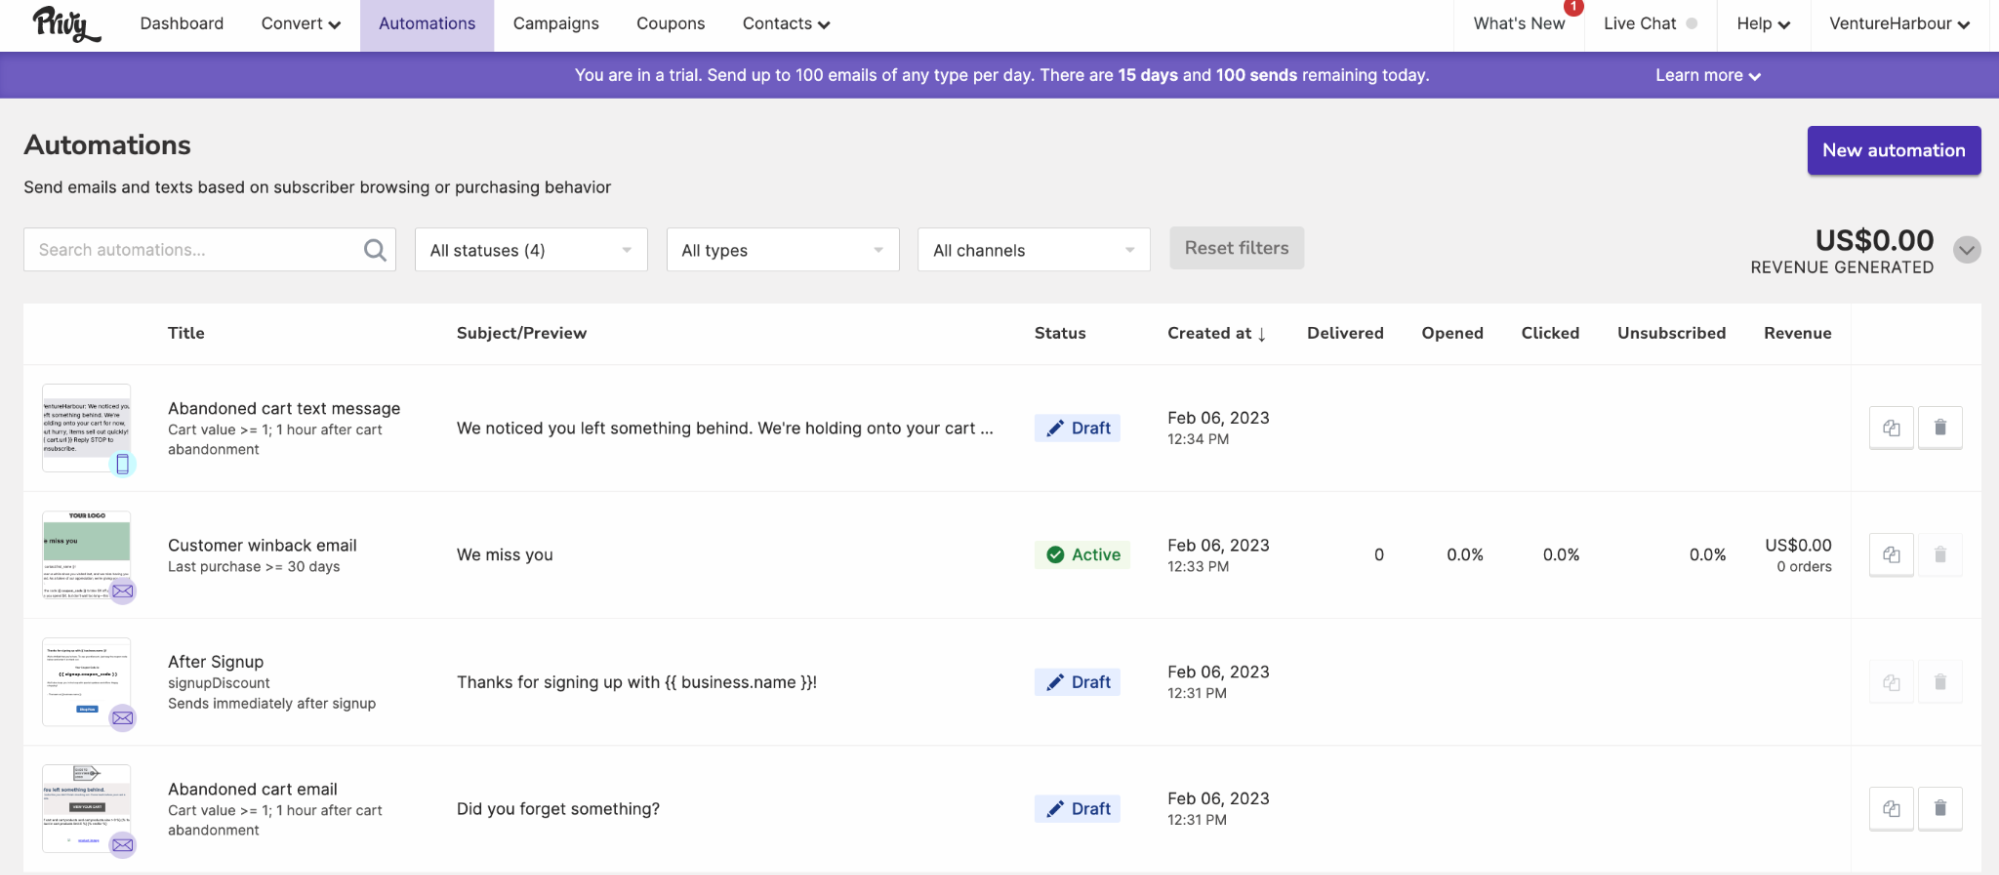Click the Privy logo
The width and height of the screenshot is (1999, 875).
click(66, 24)
